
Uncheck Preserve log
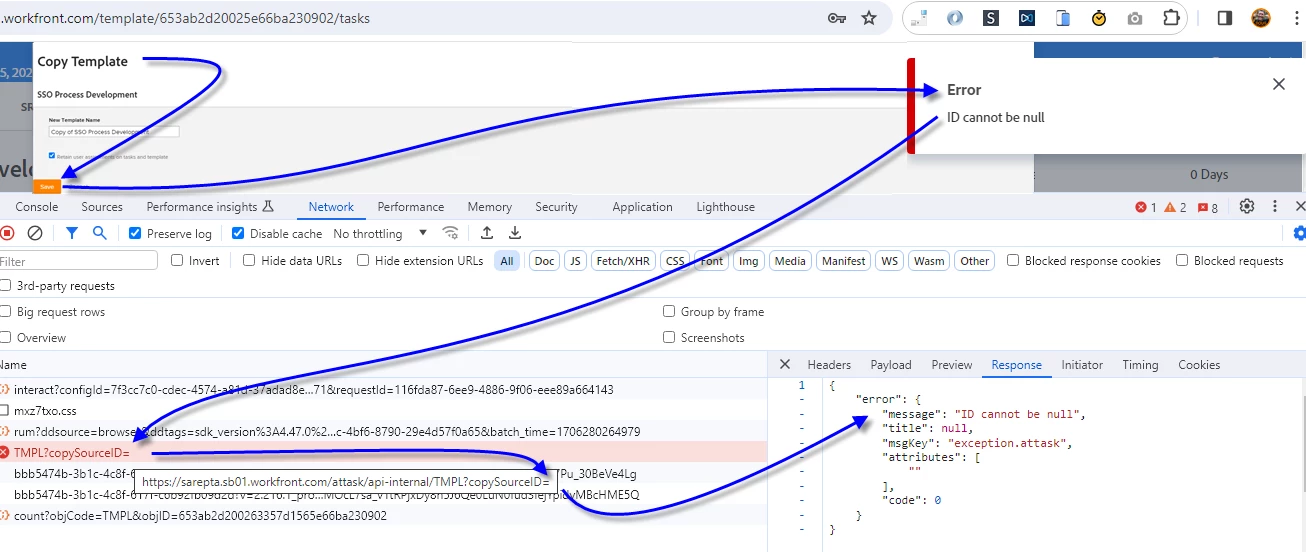[x=135, y=233]
